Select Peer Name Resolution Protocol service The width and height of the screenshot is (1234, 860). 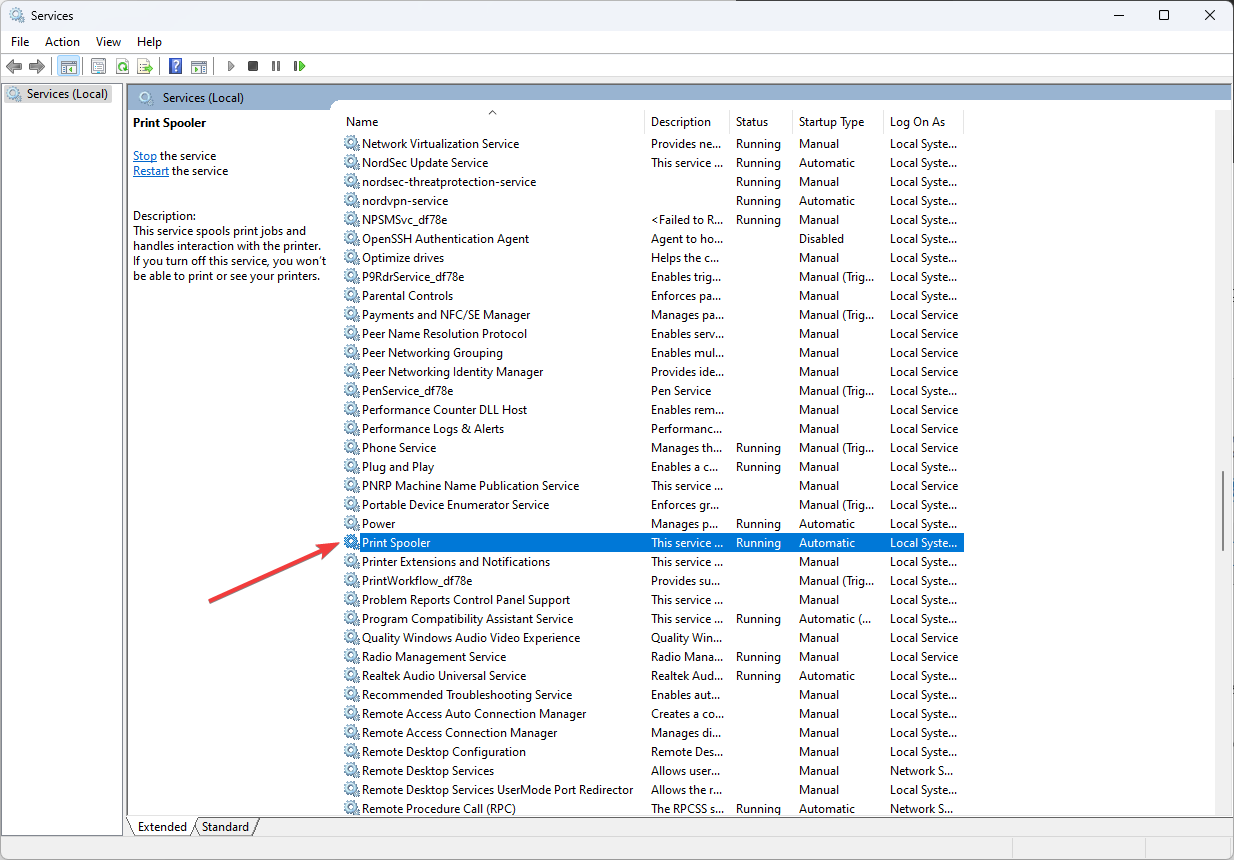click(652, 334)
